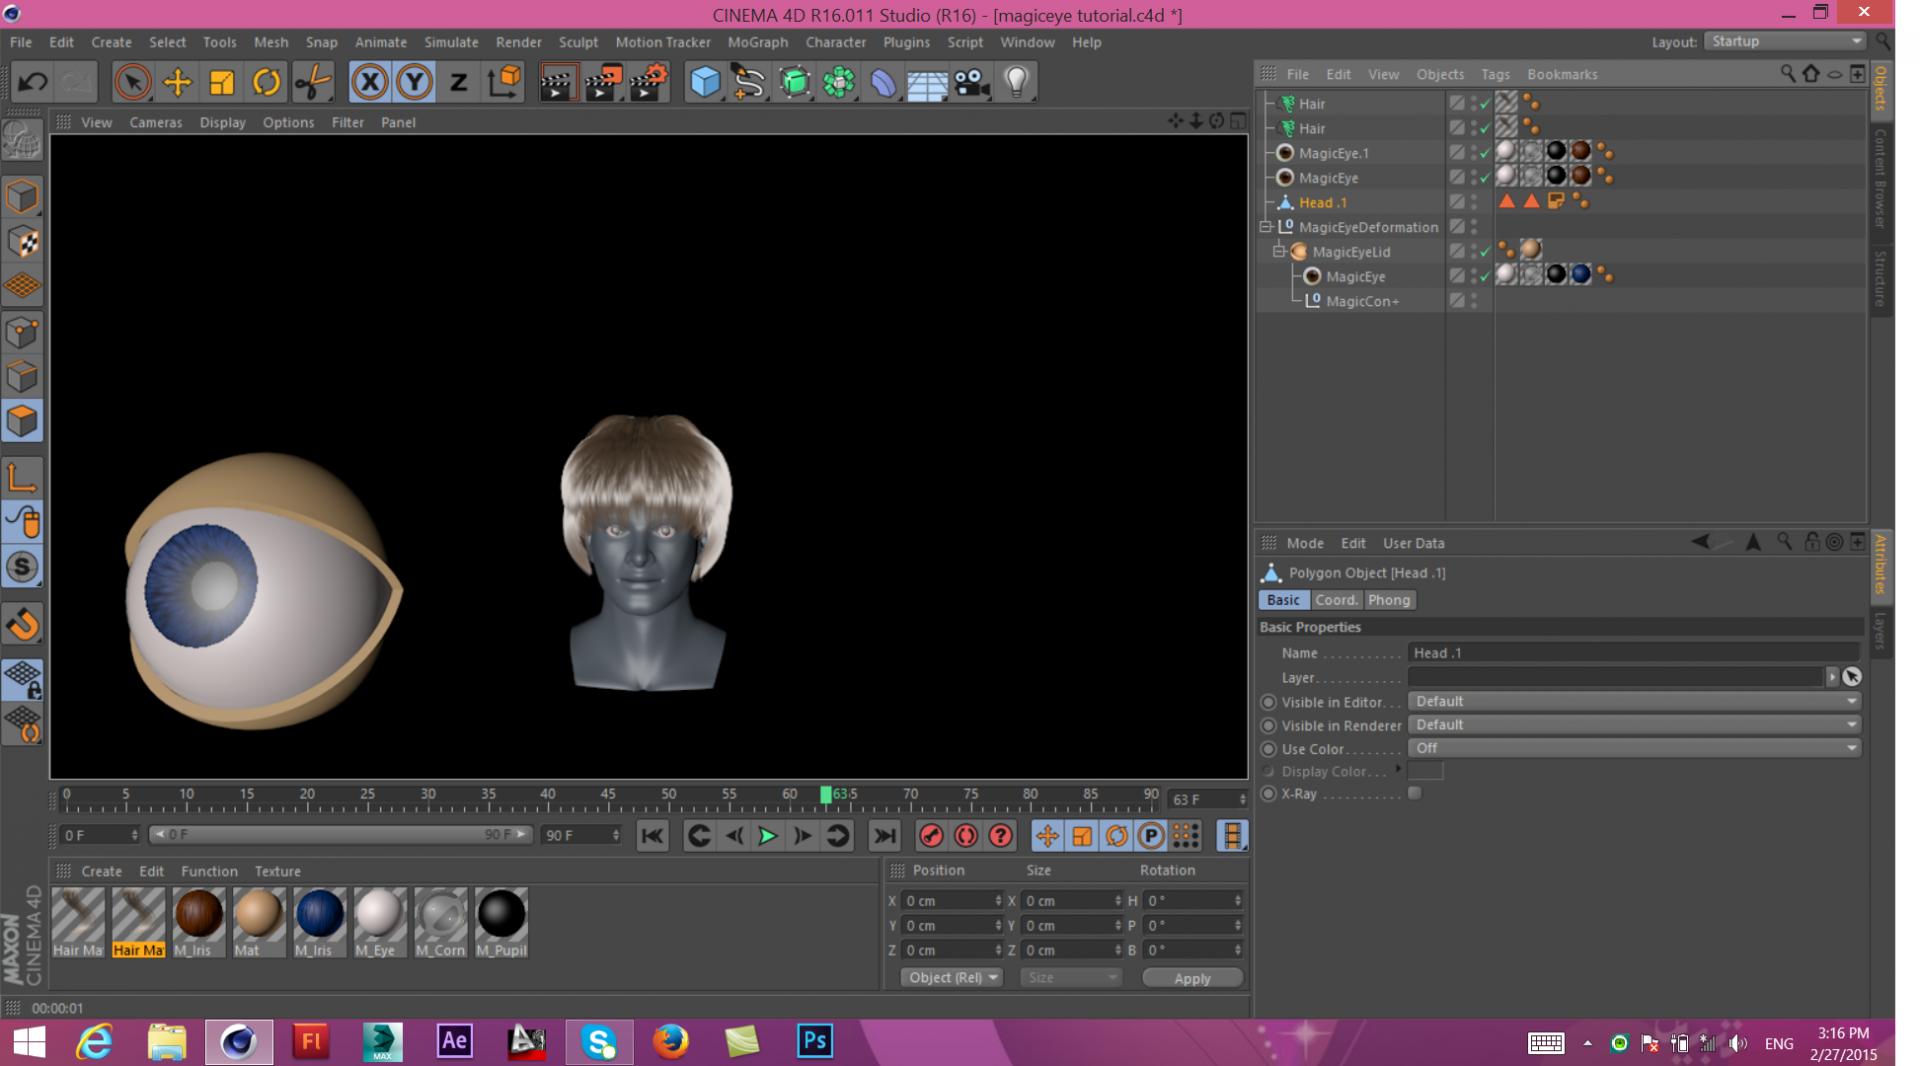
Task: Play the animation forwards
Action: [768, 836]
